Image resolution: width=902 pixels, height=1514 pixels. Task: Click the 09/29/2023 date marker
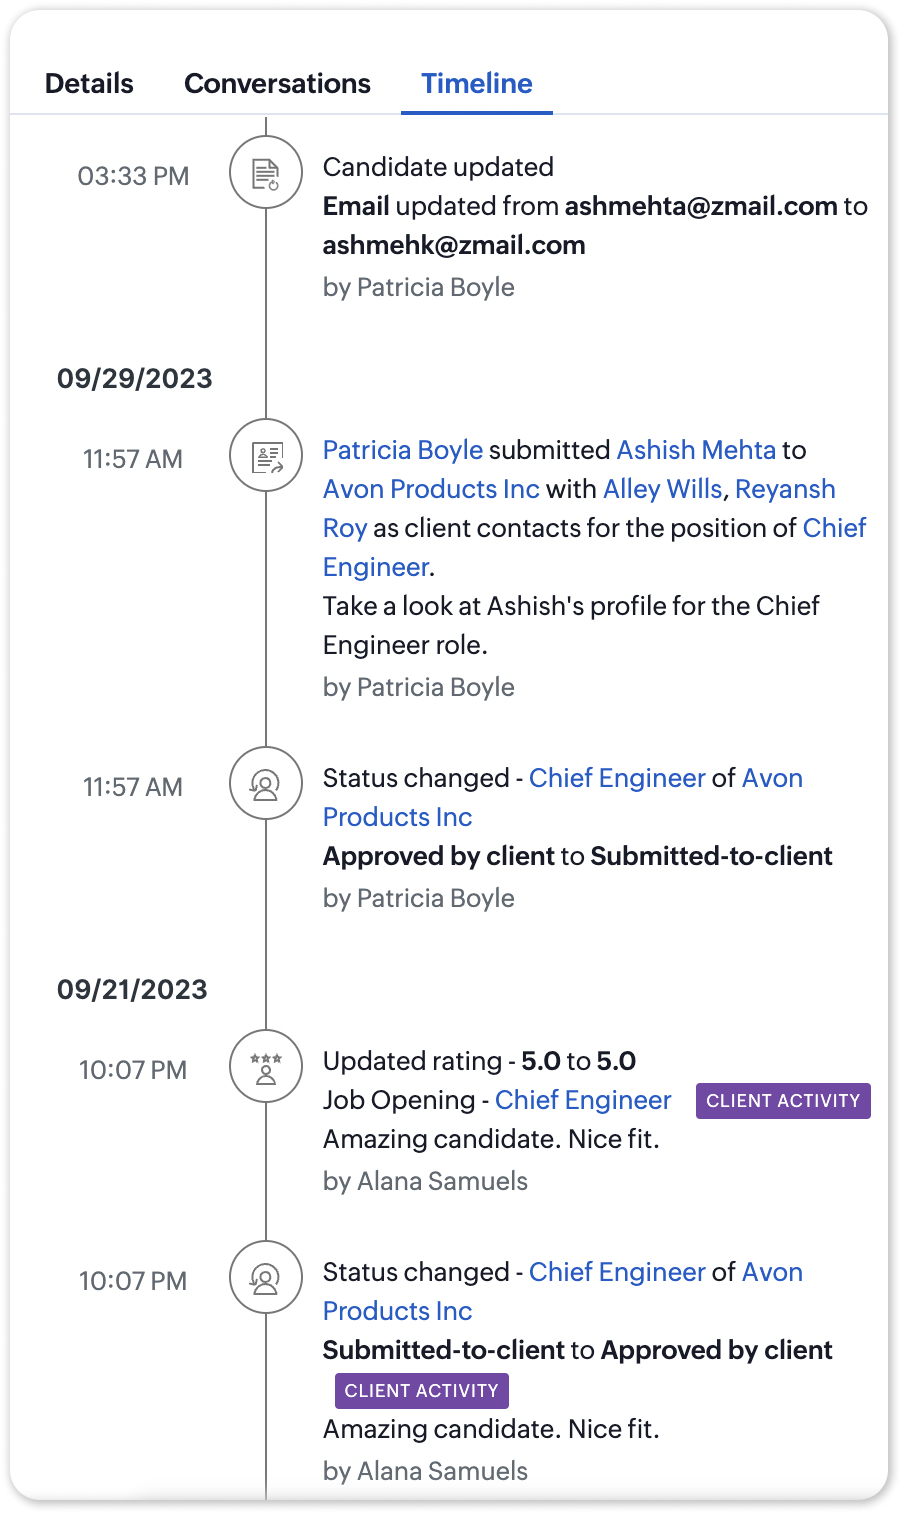[x=135, y=378]
